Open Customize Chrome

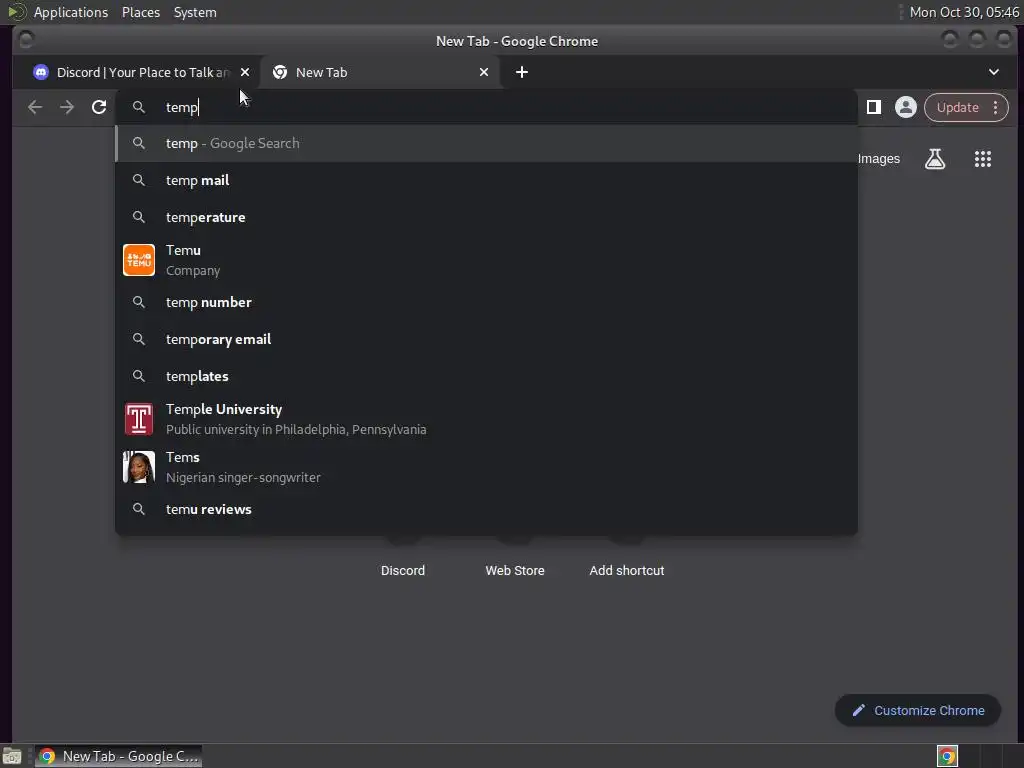[918, 711]
